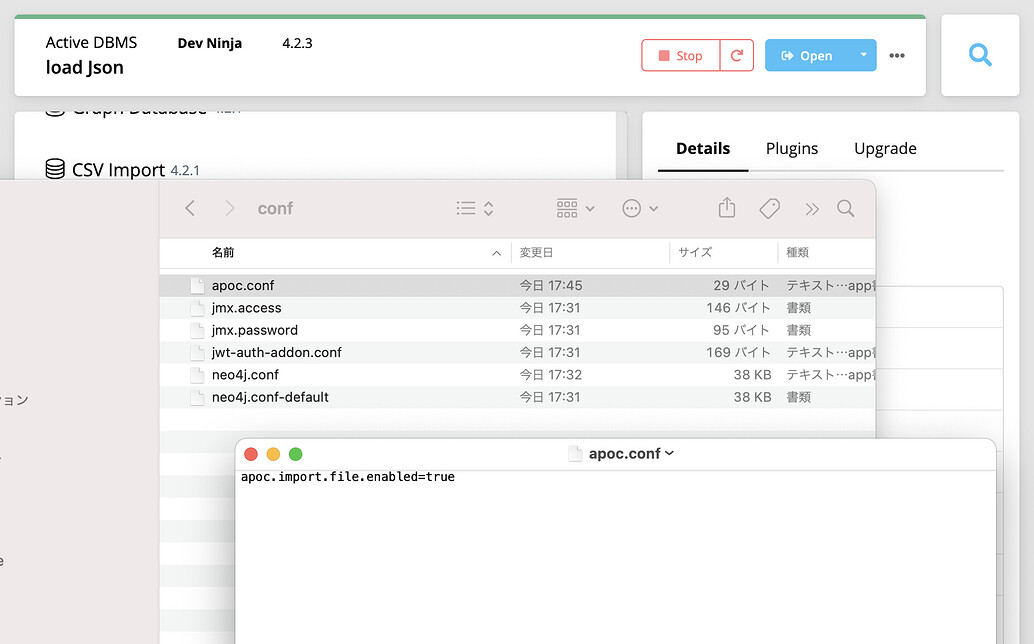1034x644 pixels.
Task: Click the Finder back navigation arrow
Action: (190, 208)
